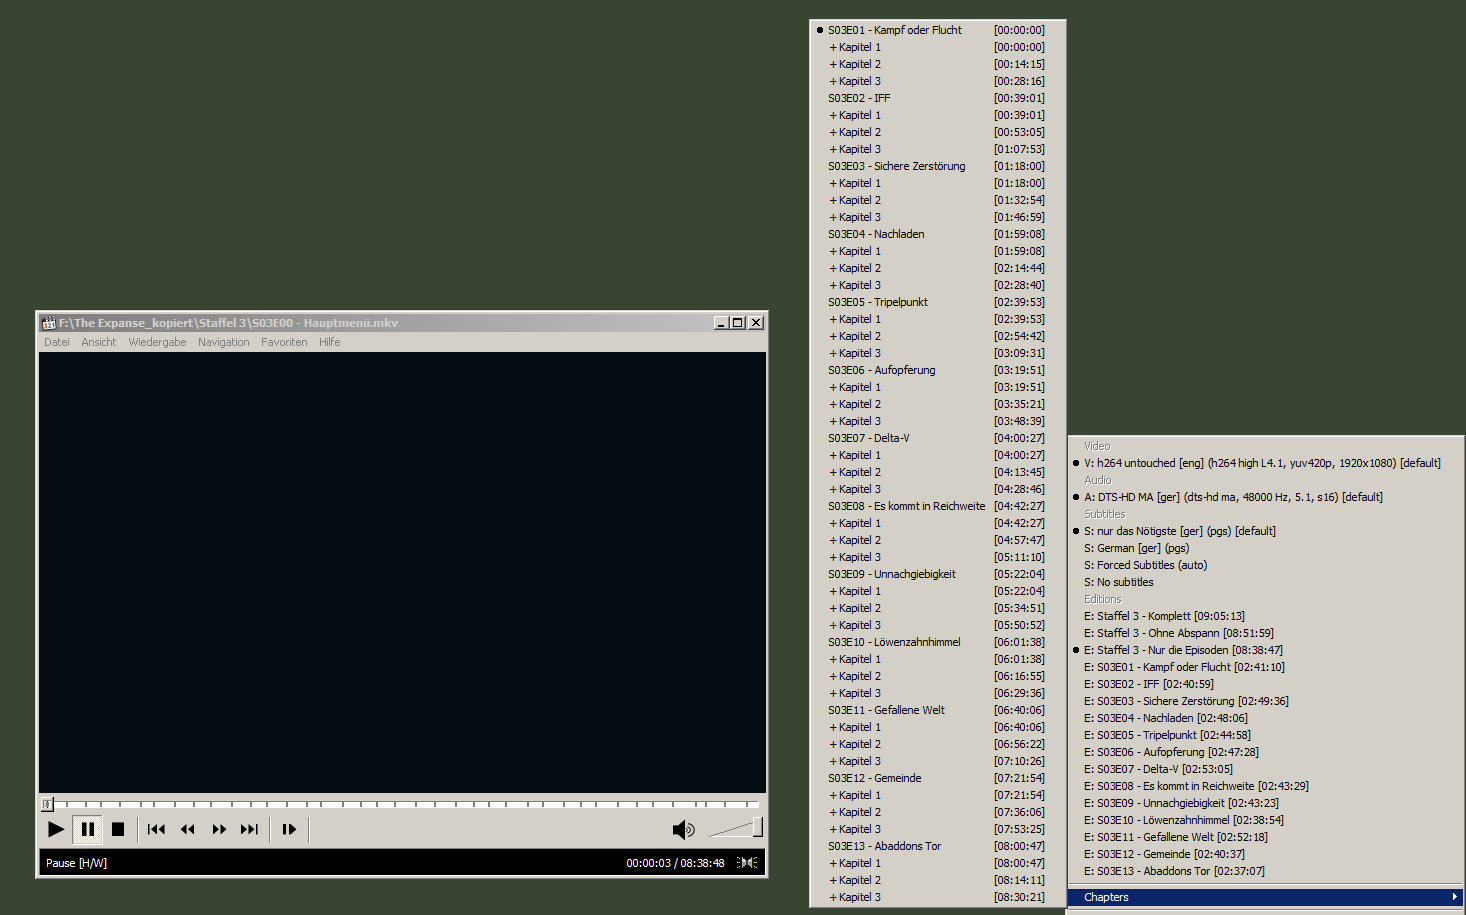Open the Navigation menu
The width and height of the screenshot is (1466, 915).
pos(223,341)
